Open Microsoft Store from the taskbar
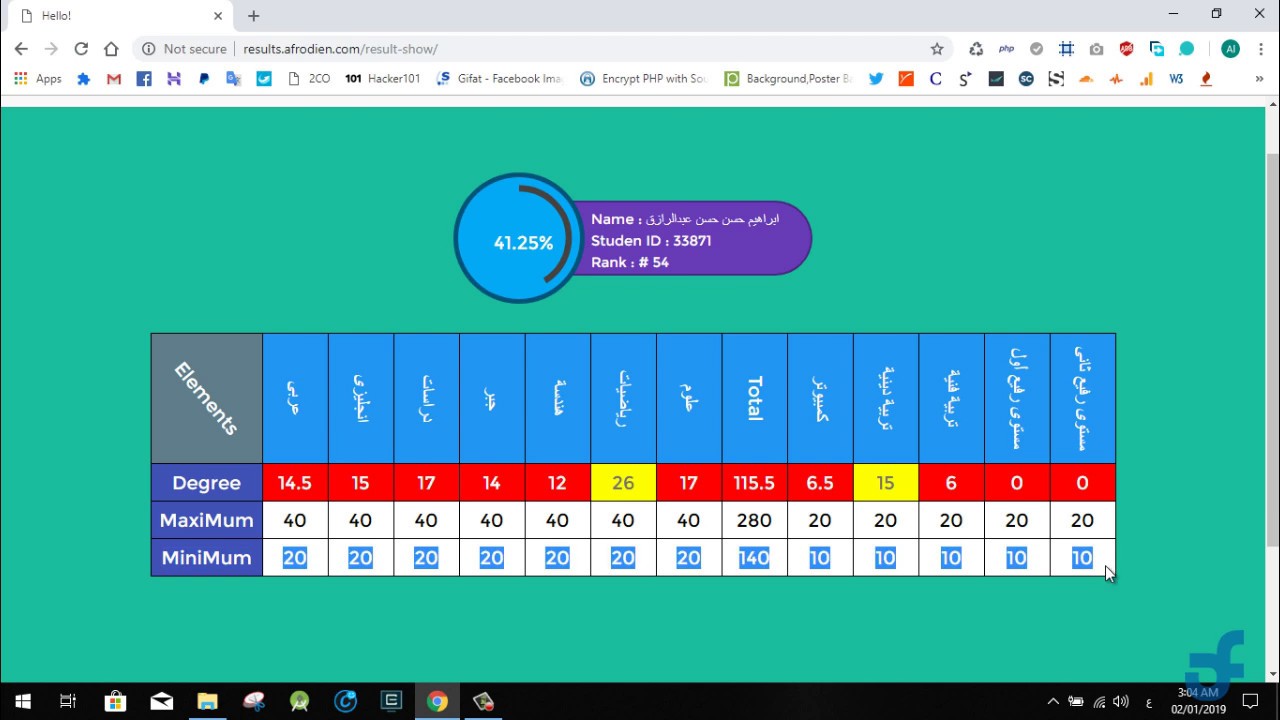 tap(115, 701)
